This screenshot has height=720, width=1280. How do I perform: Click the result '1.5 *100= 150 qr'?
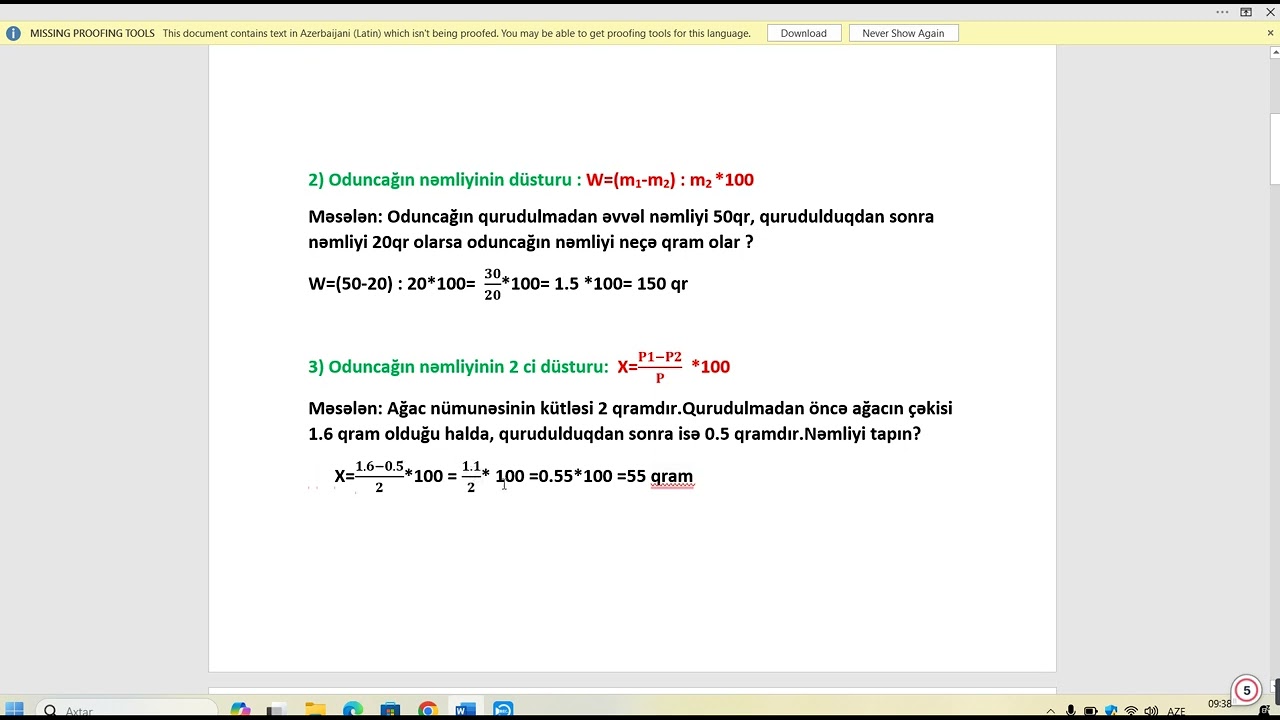[x=621, y=284]
